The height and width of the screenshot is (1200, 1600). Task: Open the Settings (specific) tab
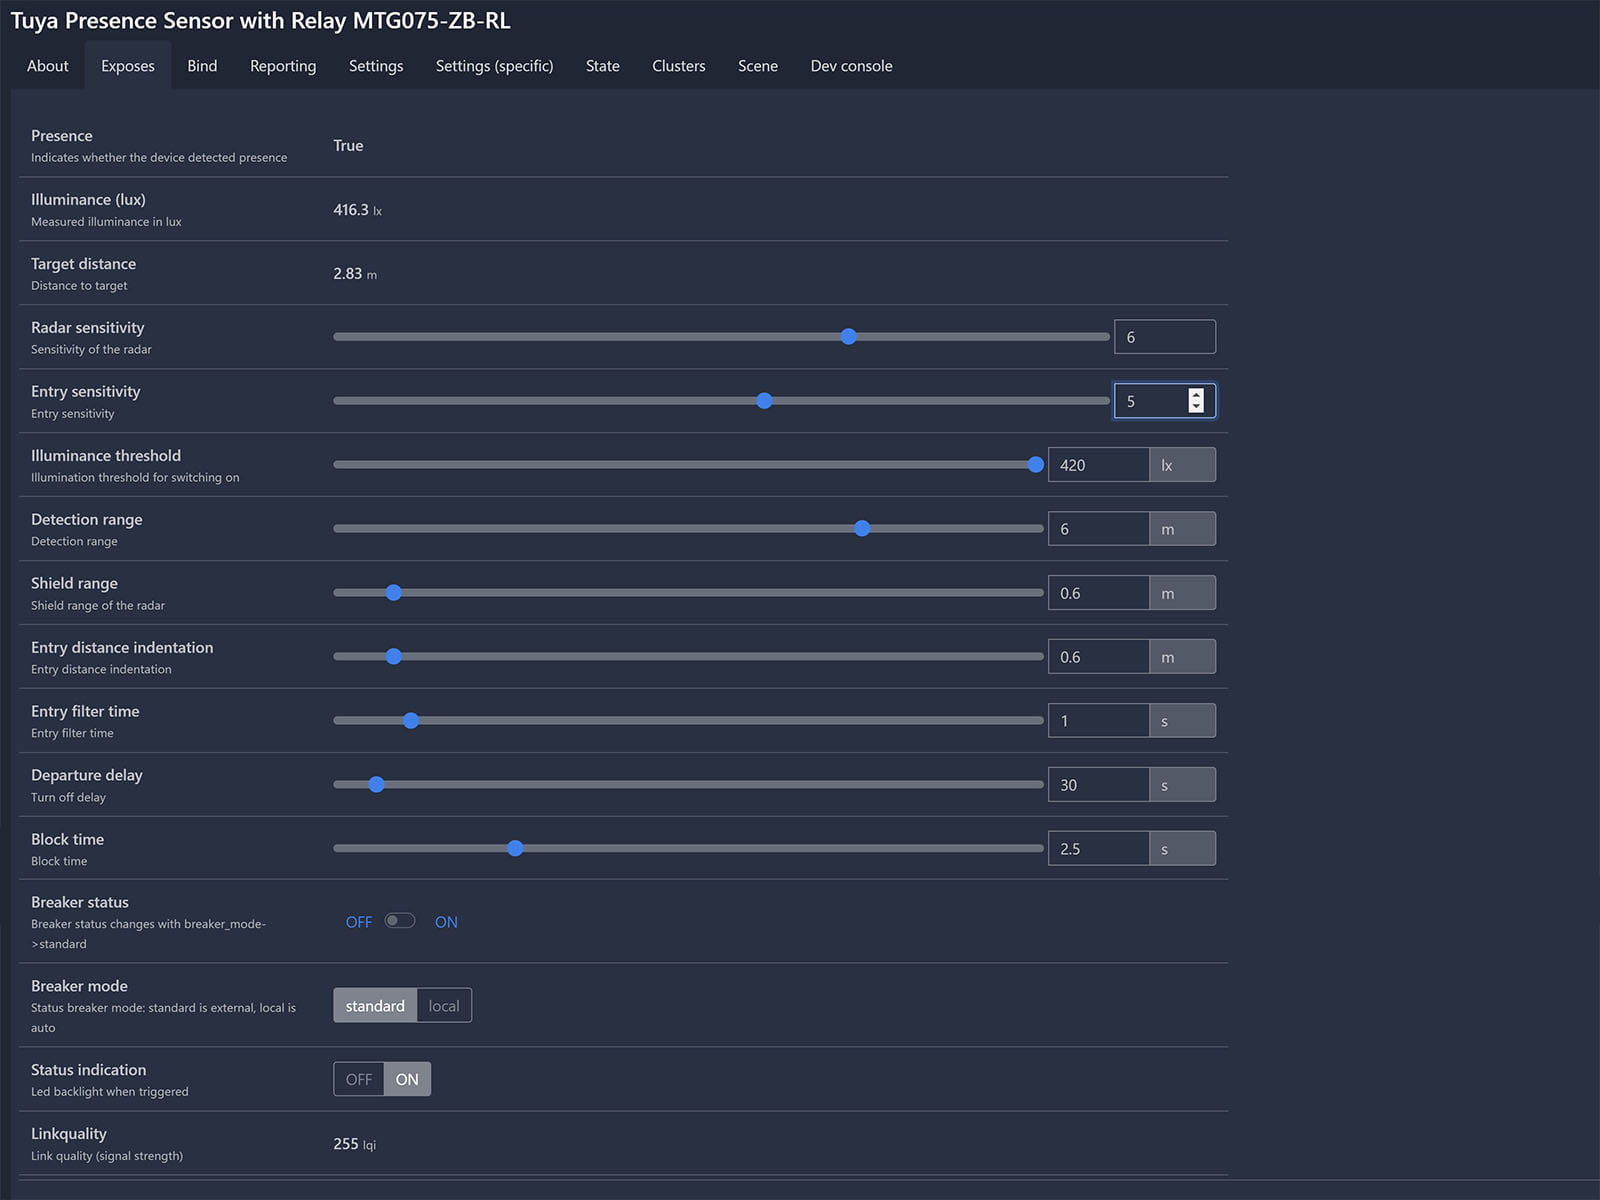[494, 66]
